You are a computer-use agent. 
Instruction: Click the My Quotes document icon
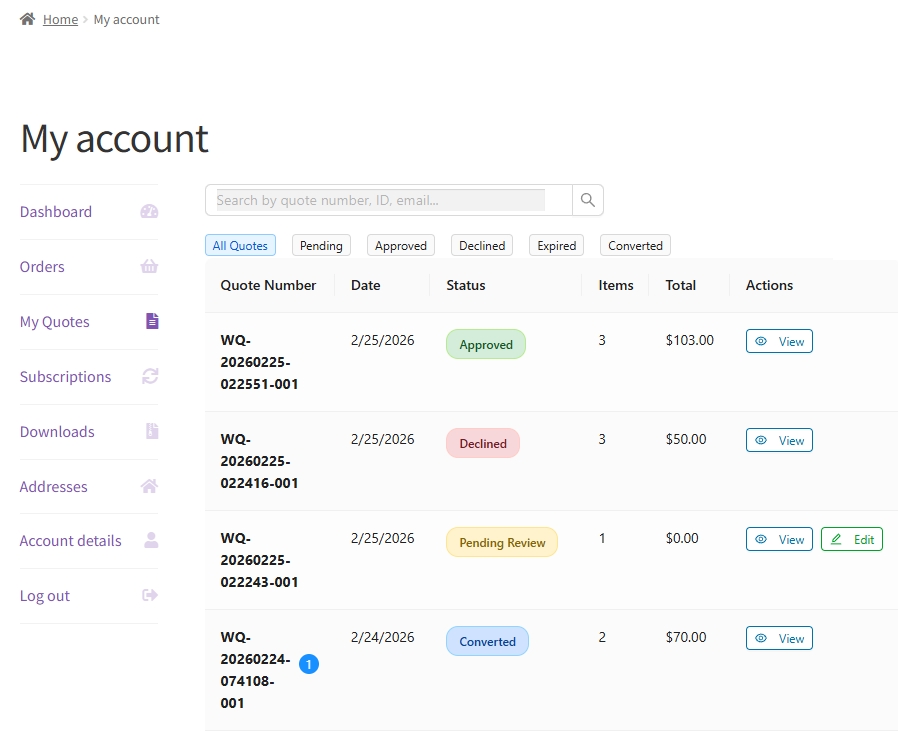coord(152,321)
